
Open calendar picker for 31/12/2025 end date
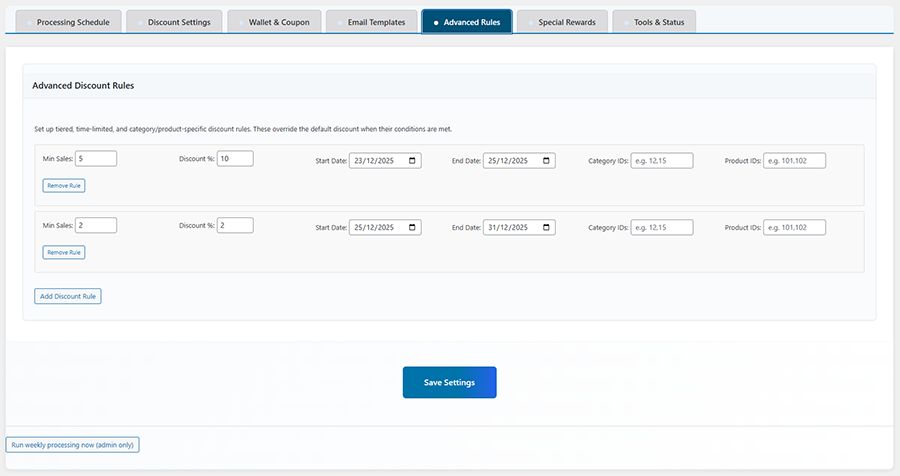coord(546,227)
